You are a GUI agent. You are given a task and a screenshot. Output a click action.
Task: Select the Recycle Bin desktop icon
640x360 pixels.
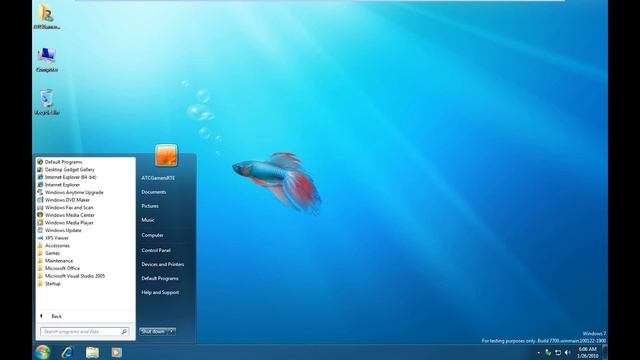pos(47,102)
